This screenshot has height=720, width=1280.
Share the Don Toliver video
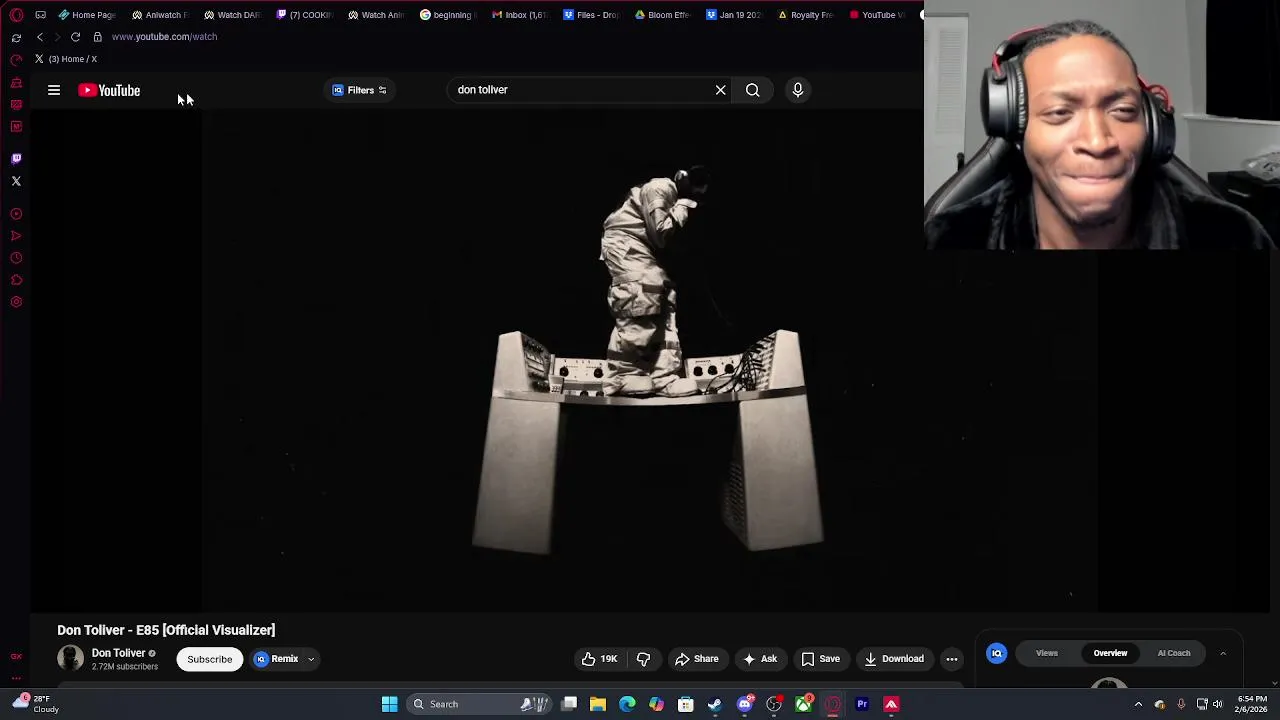pos(696,659)
